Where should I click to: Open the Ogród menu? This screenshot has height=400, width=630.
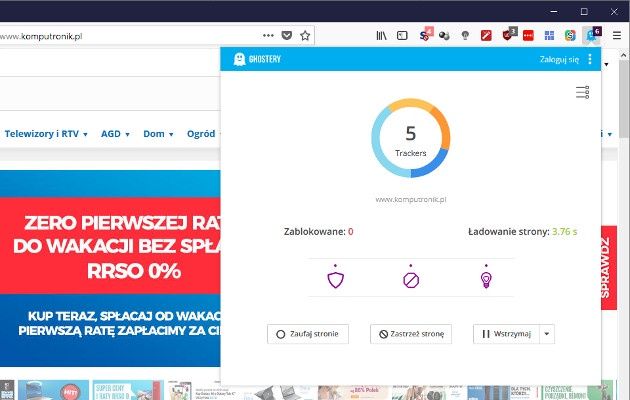203,134
